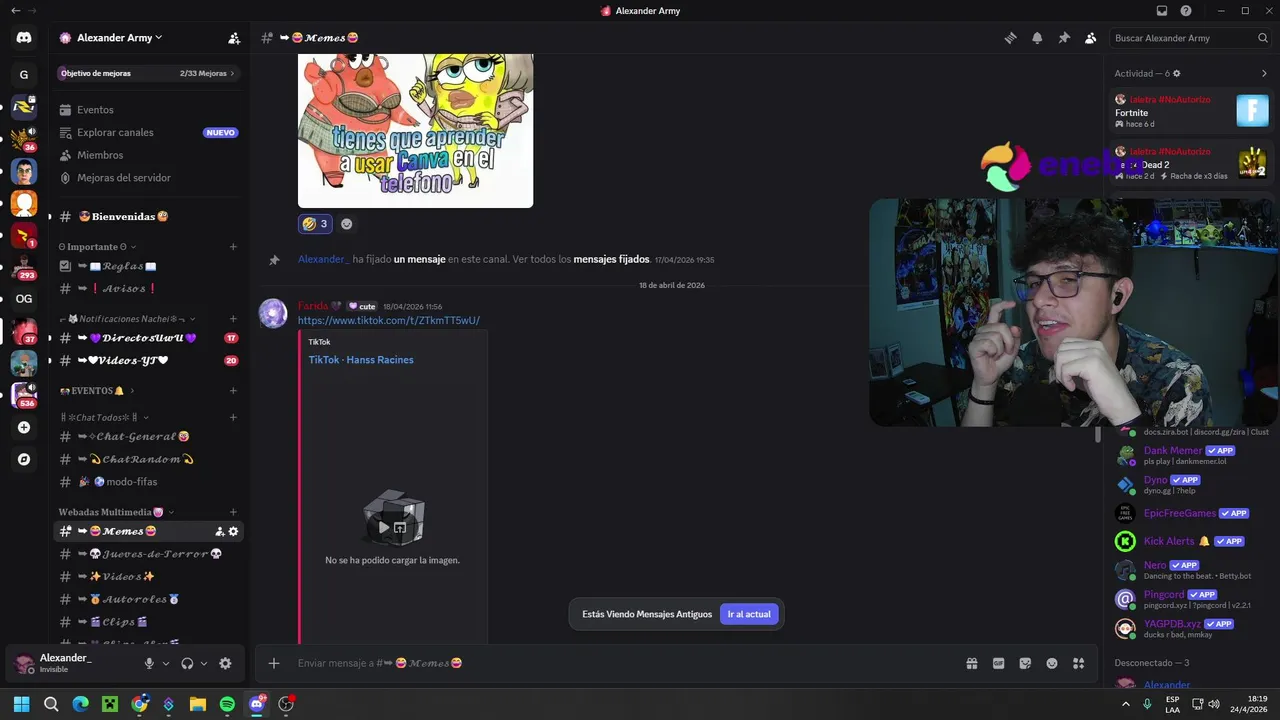The height and width of the screenshot is (720, 1280).
Task: Click the search magnifier in Buscar field
Action: click(x=1263, y=38)
